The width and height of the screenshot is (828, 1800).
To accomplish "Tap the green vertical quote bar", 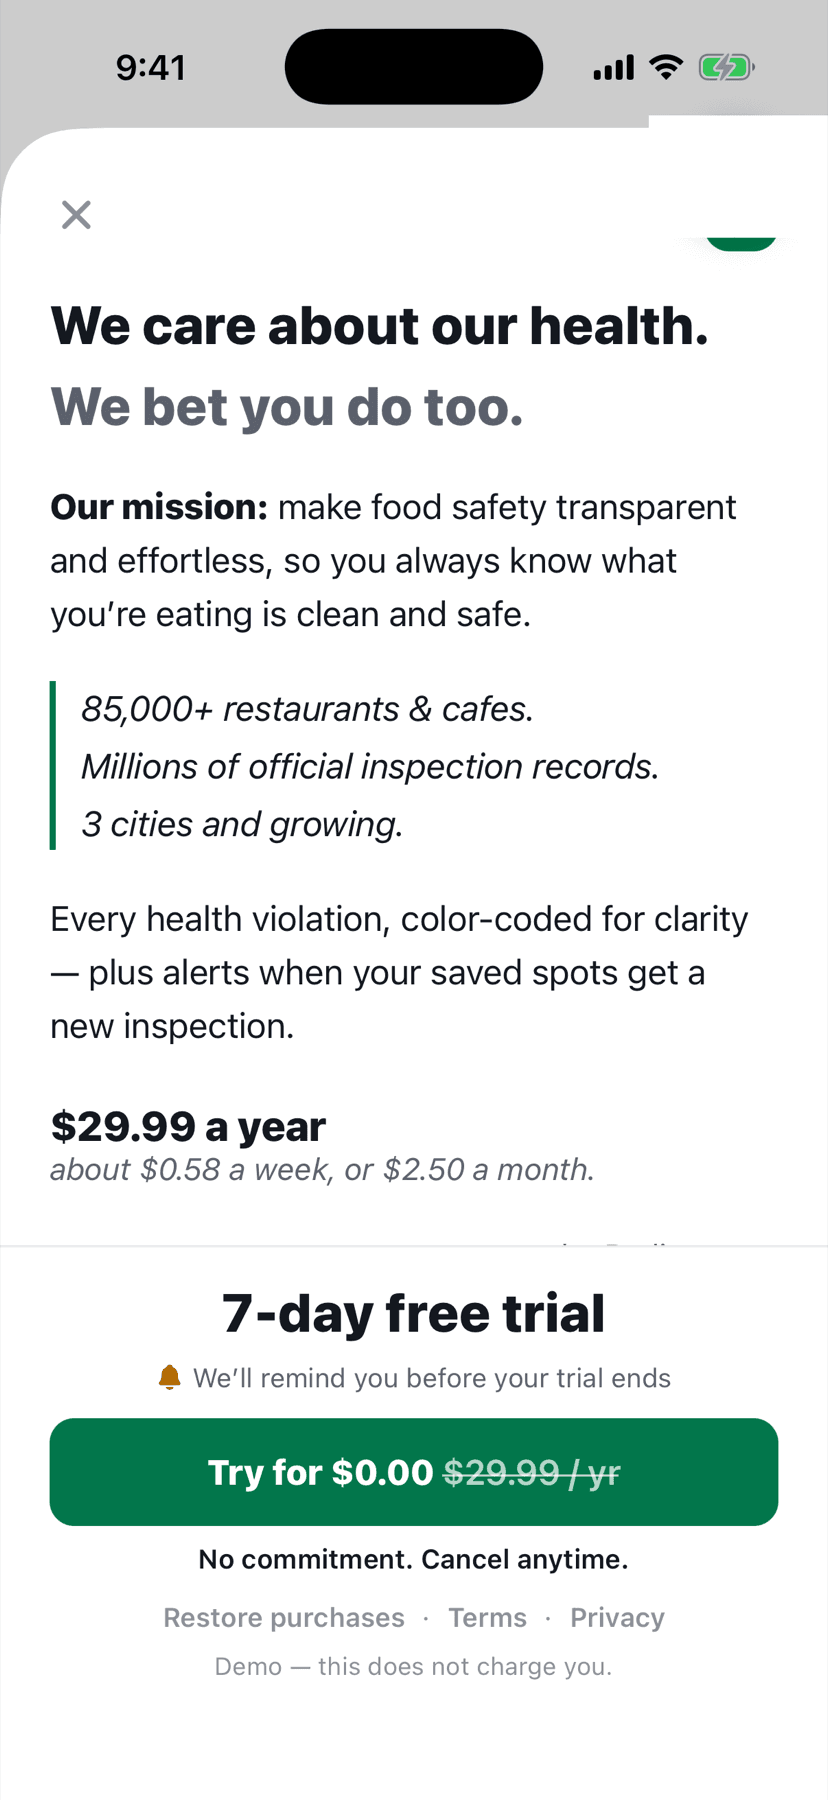I will click(53, 765).
